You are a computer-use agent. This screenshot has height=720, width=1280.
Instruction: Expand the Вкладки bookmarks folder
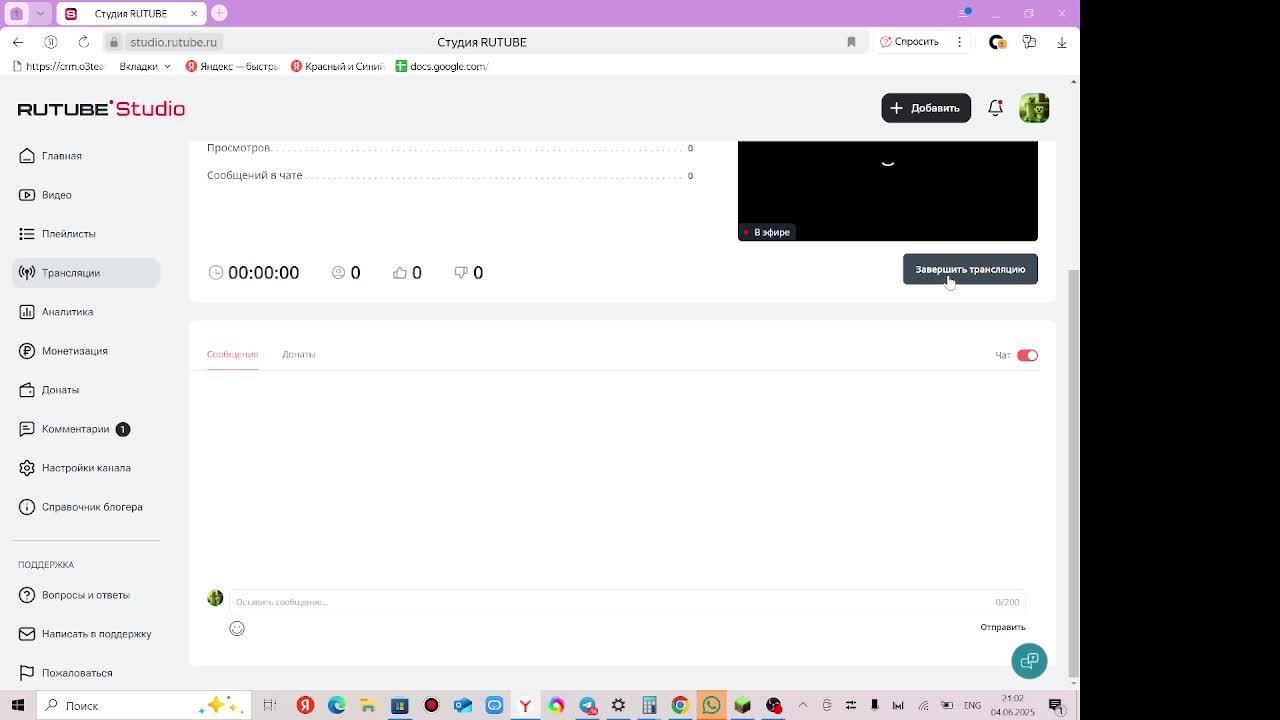point(145,66)
